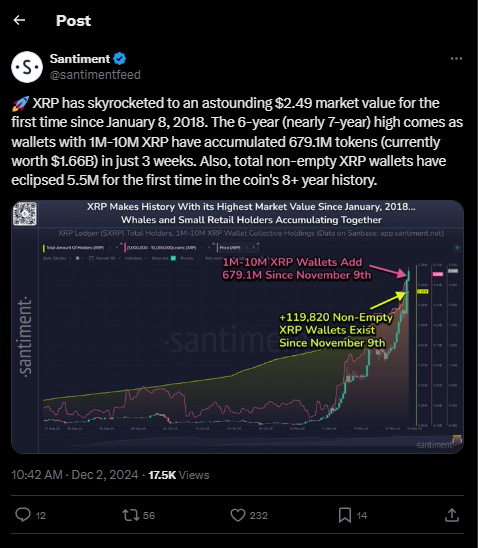Click the 14 bookmarks count

(362, 515)
